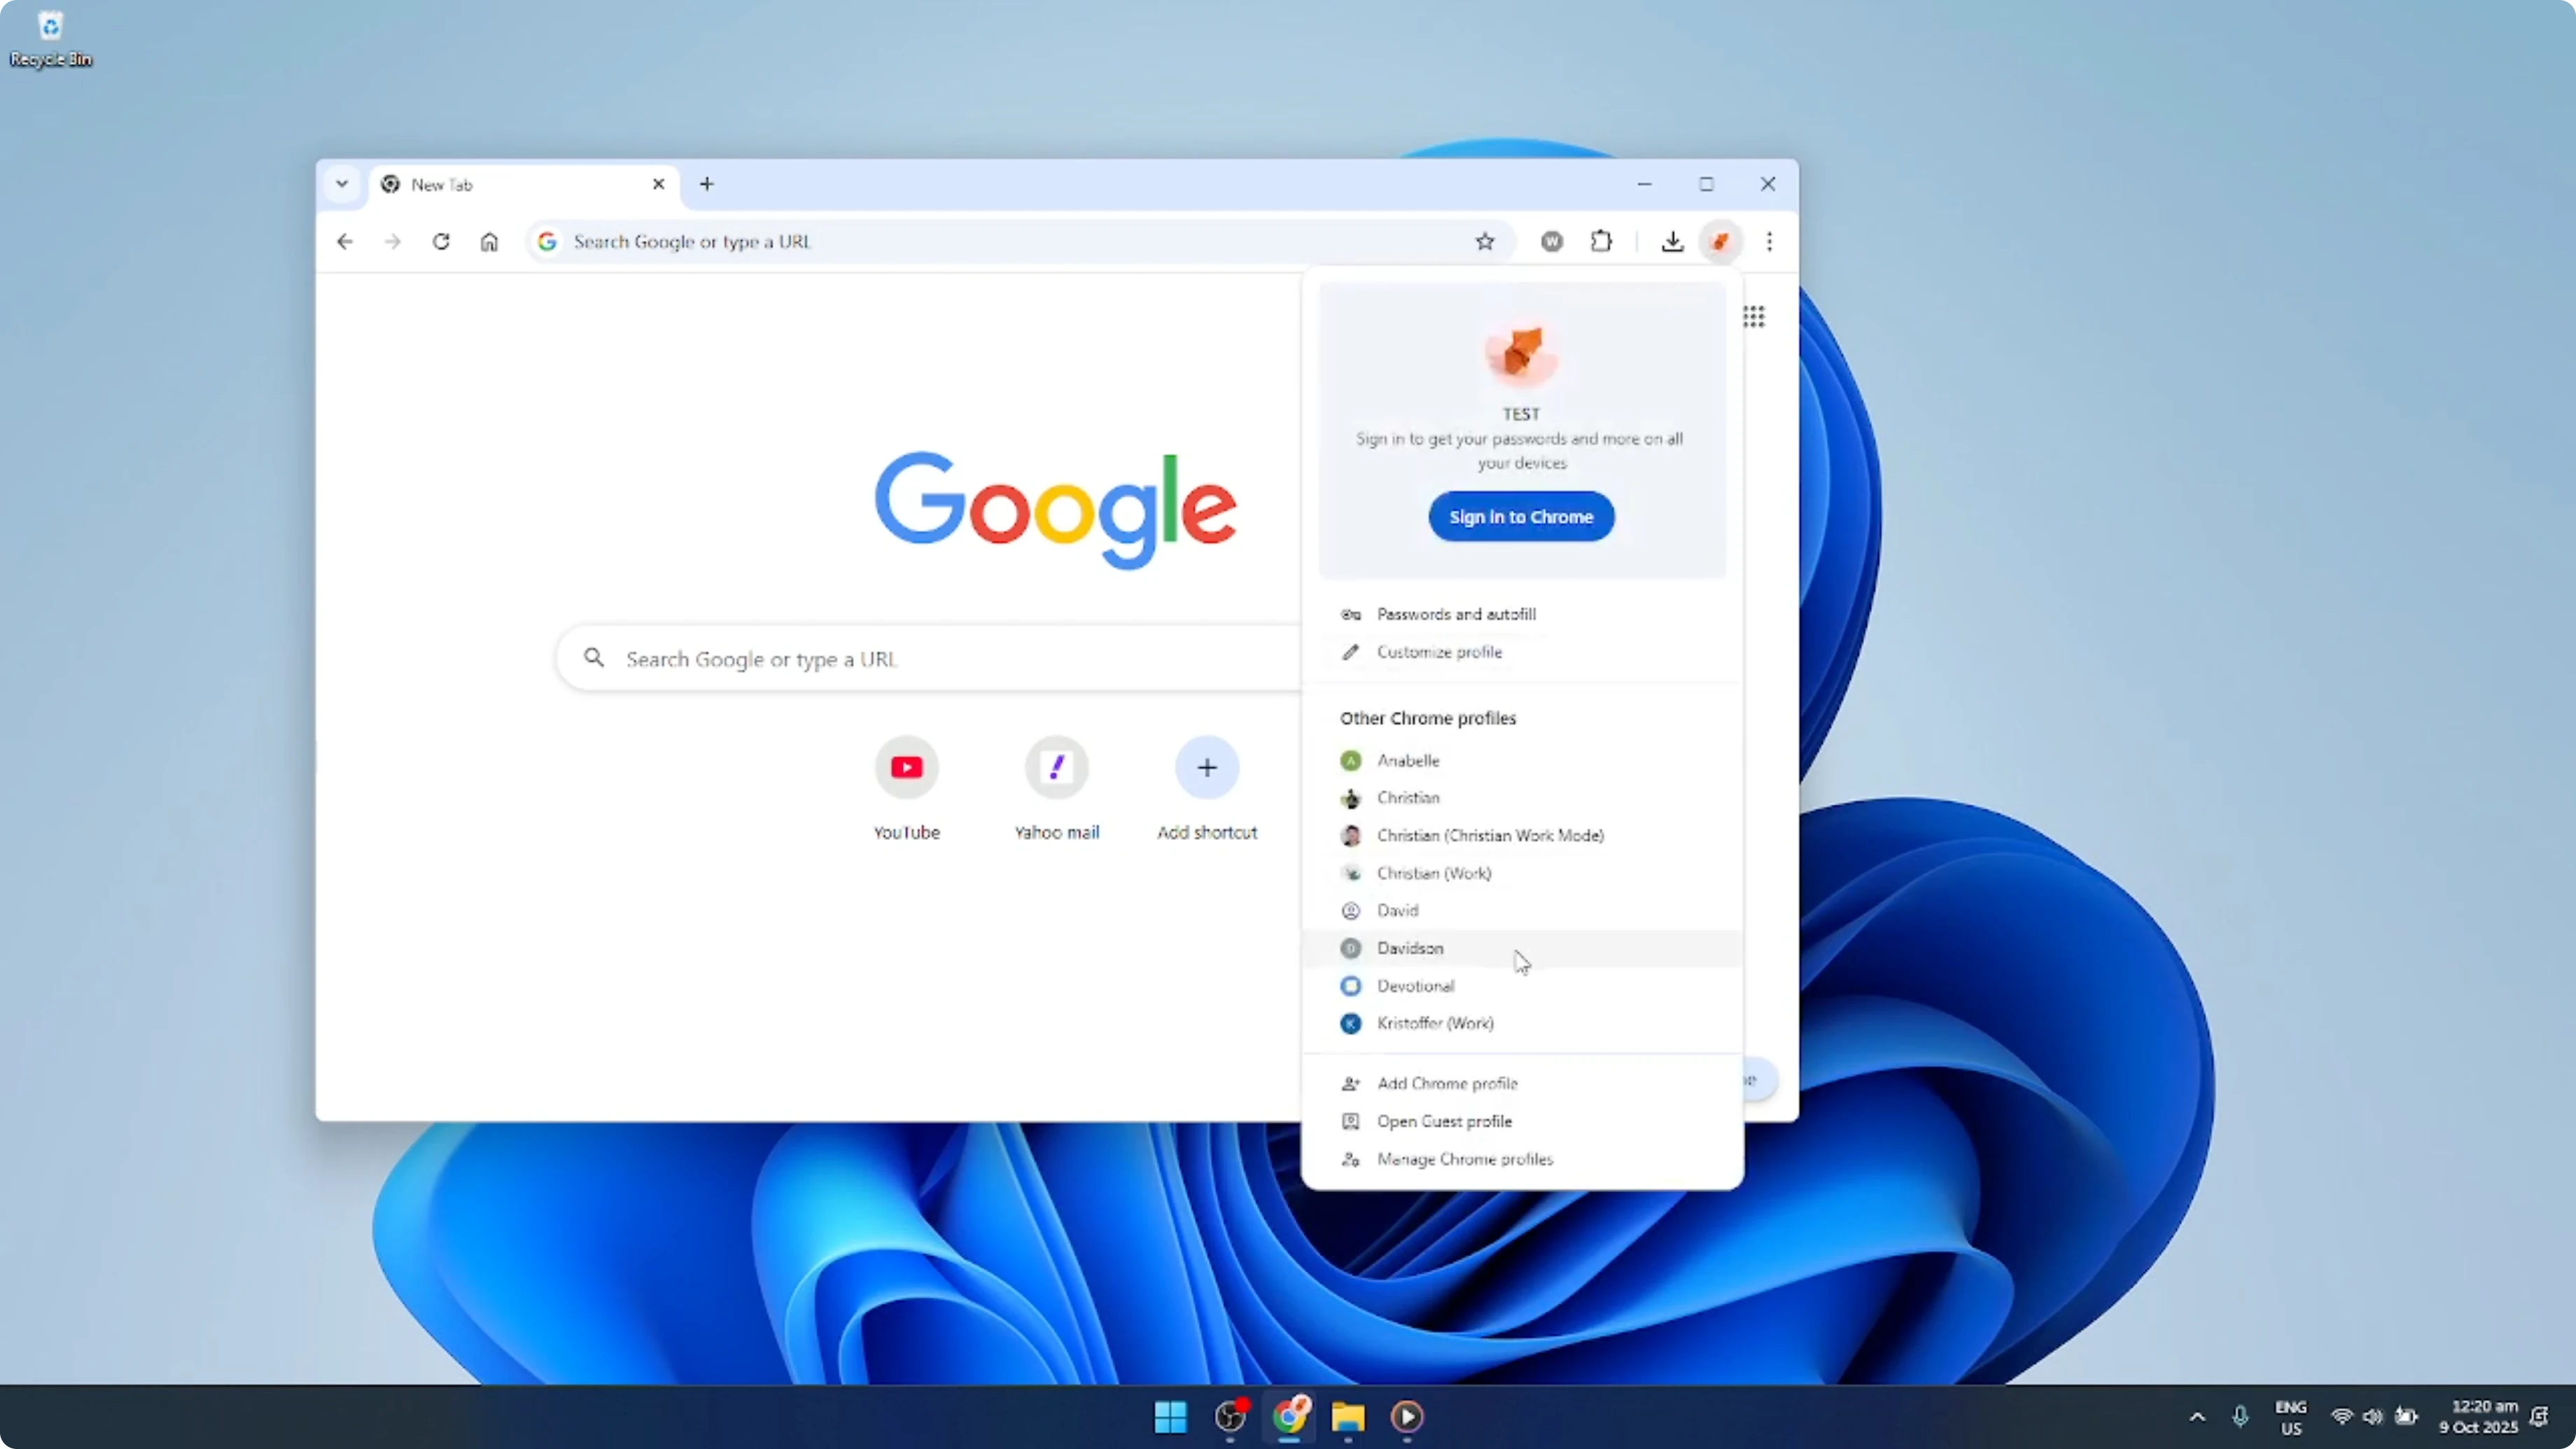Adjust volume from the system tray speaker
Screen dimensions: 2576x1449
[2373, 1417]
